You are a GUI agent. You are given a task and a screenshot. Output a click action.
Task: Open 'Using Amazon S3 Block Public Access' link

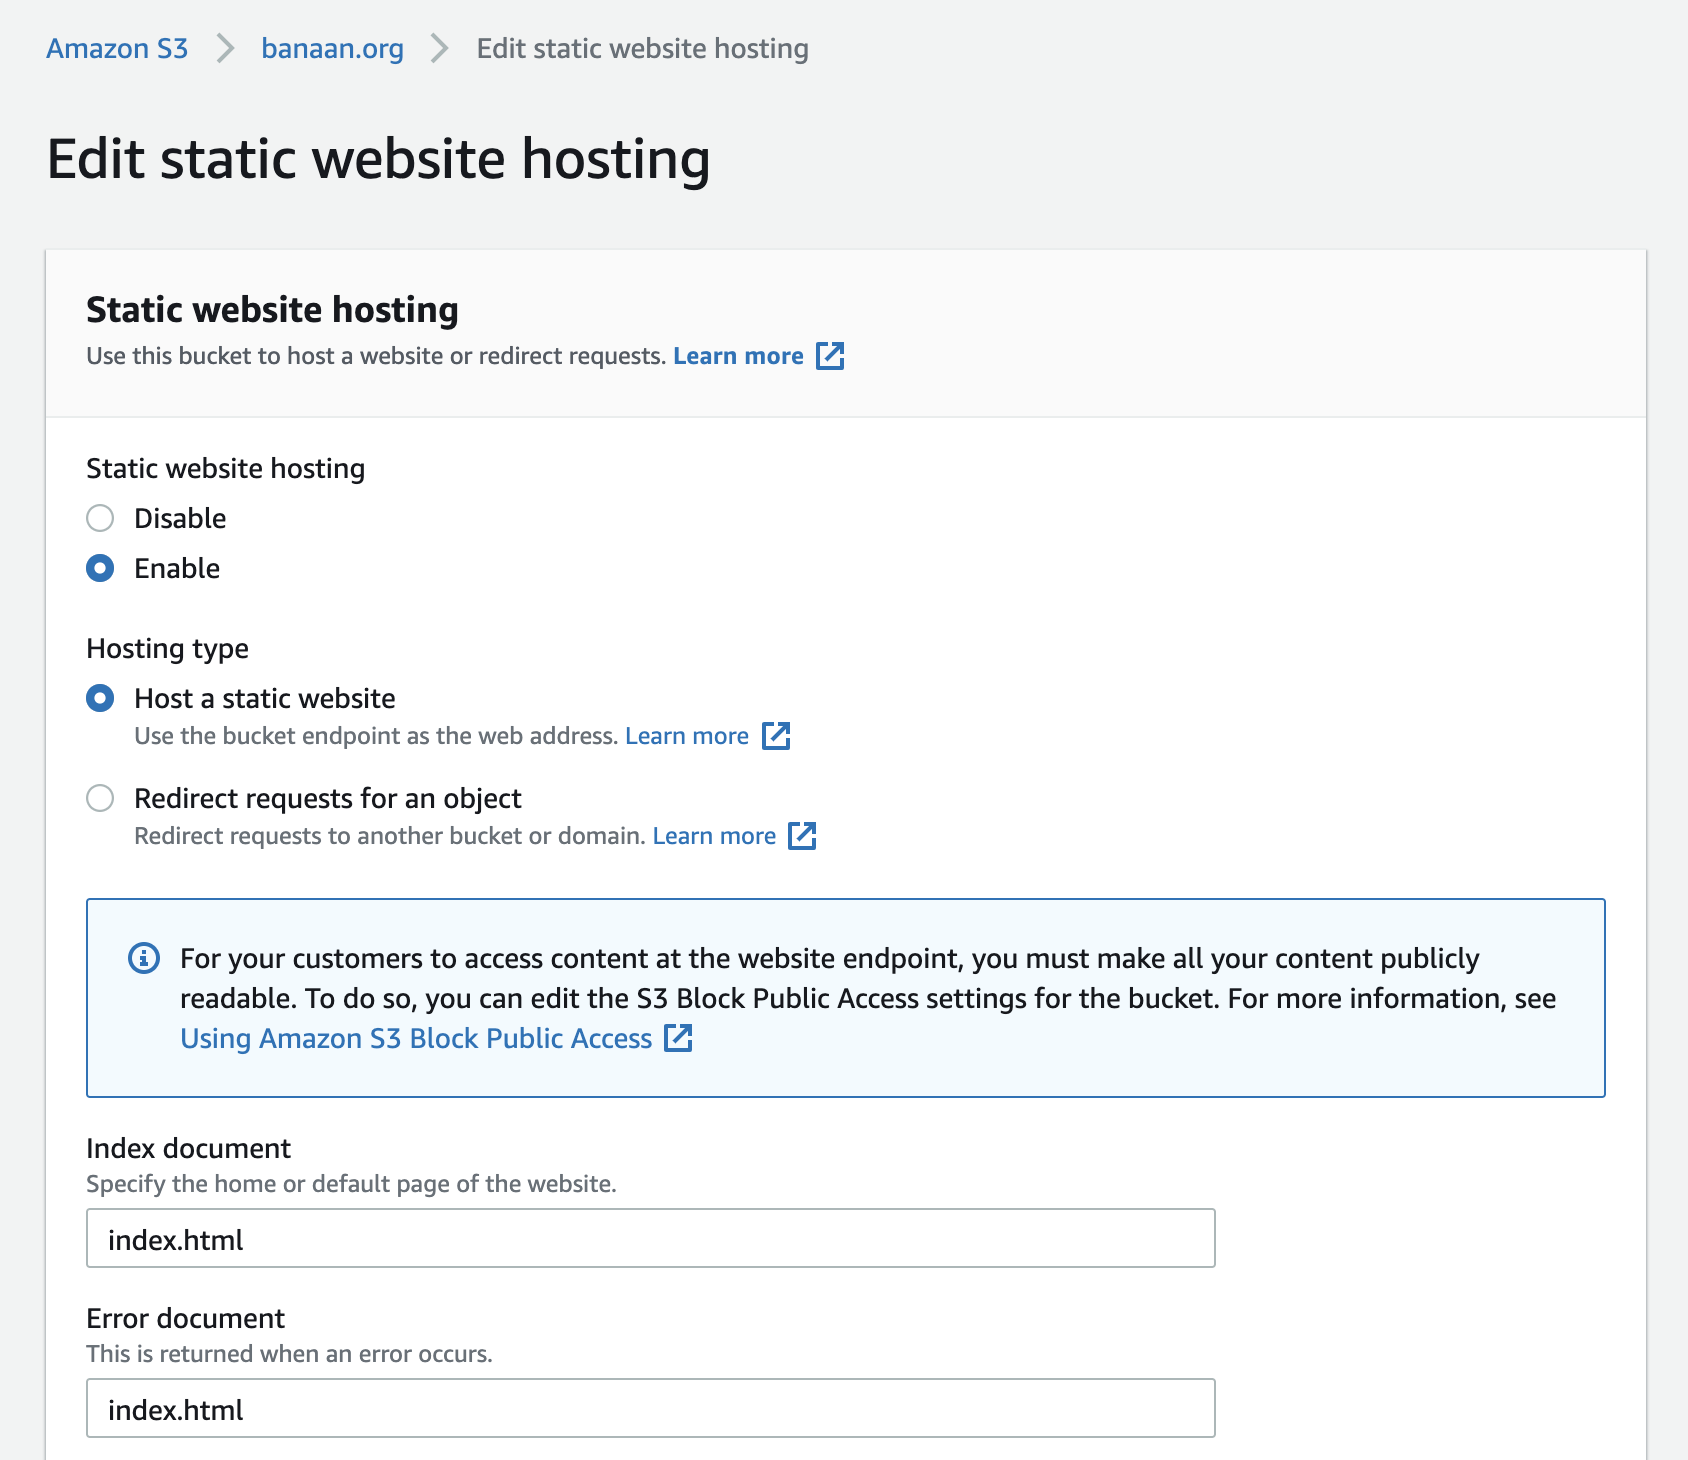click(x=416, y=1038)
